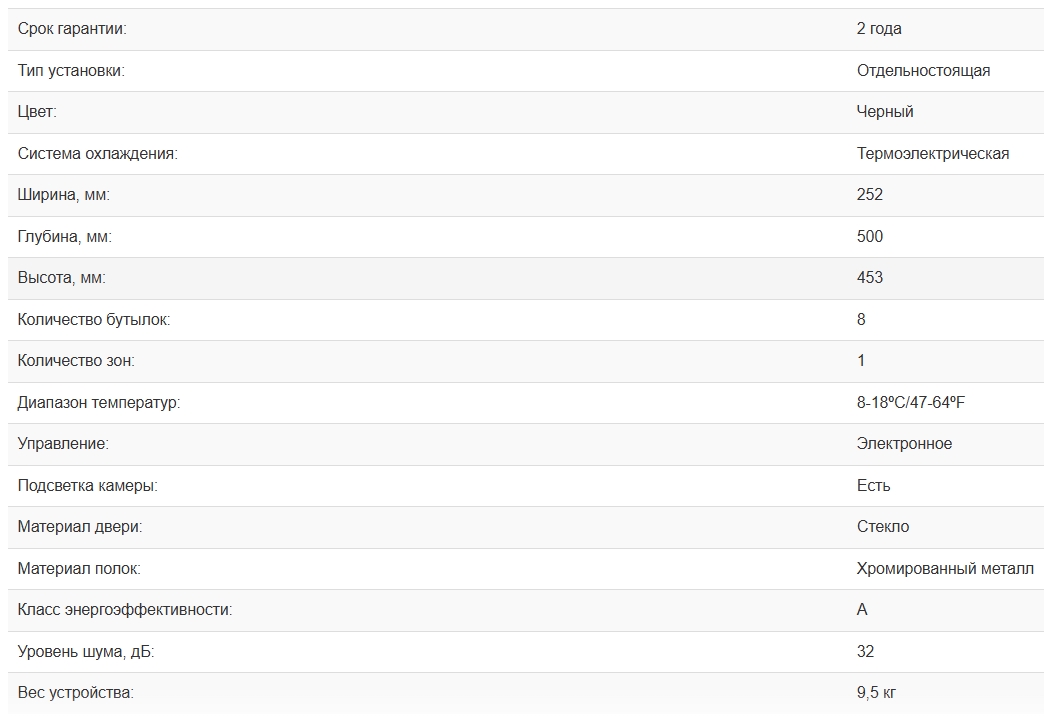
Task: Select the 'Тип установки' label
Action: click(71, 70)
